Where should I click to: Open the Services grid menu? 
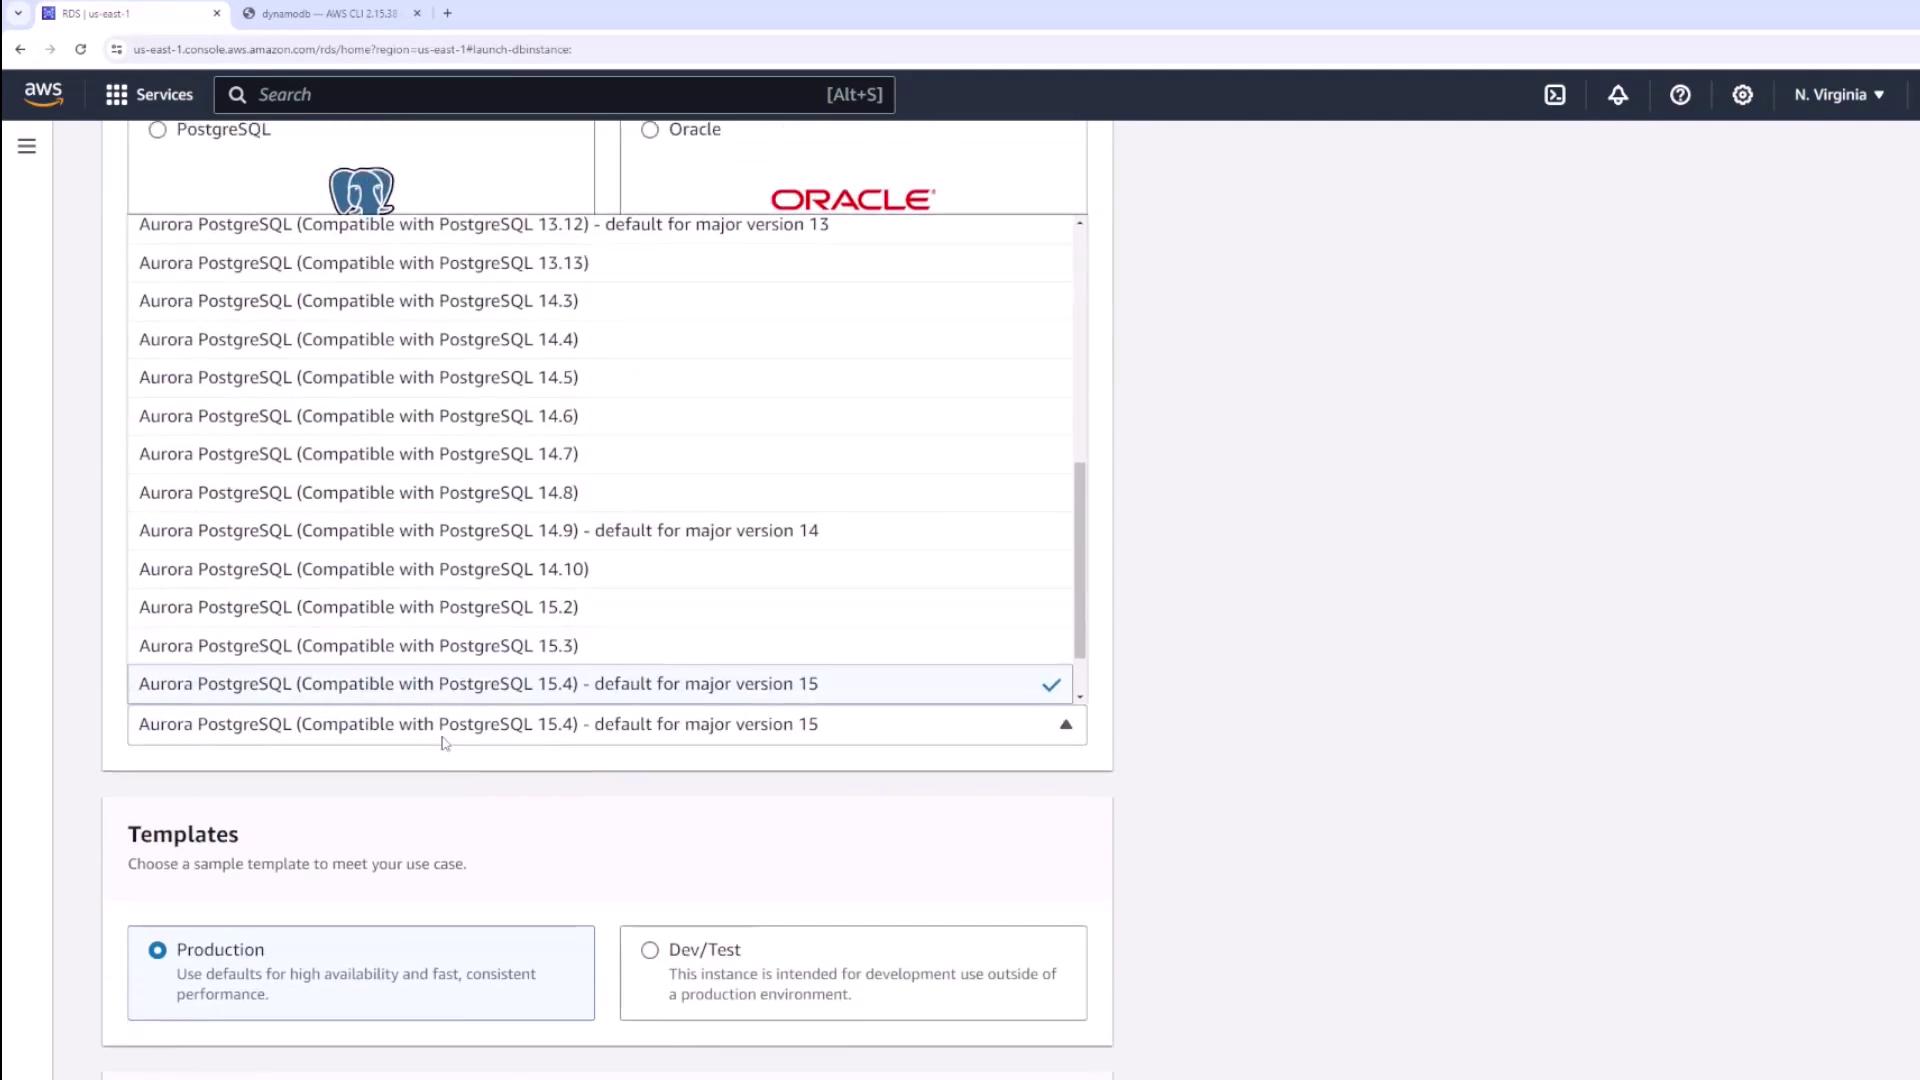(149, 95)
